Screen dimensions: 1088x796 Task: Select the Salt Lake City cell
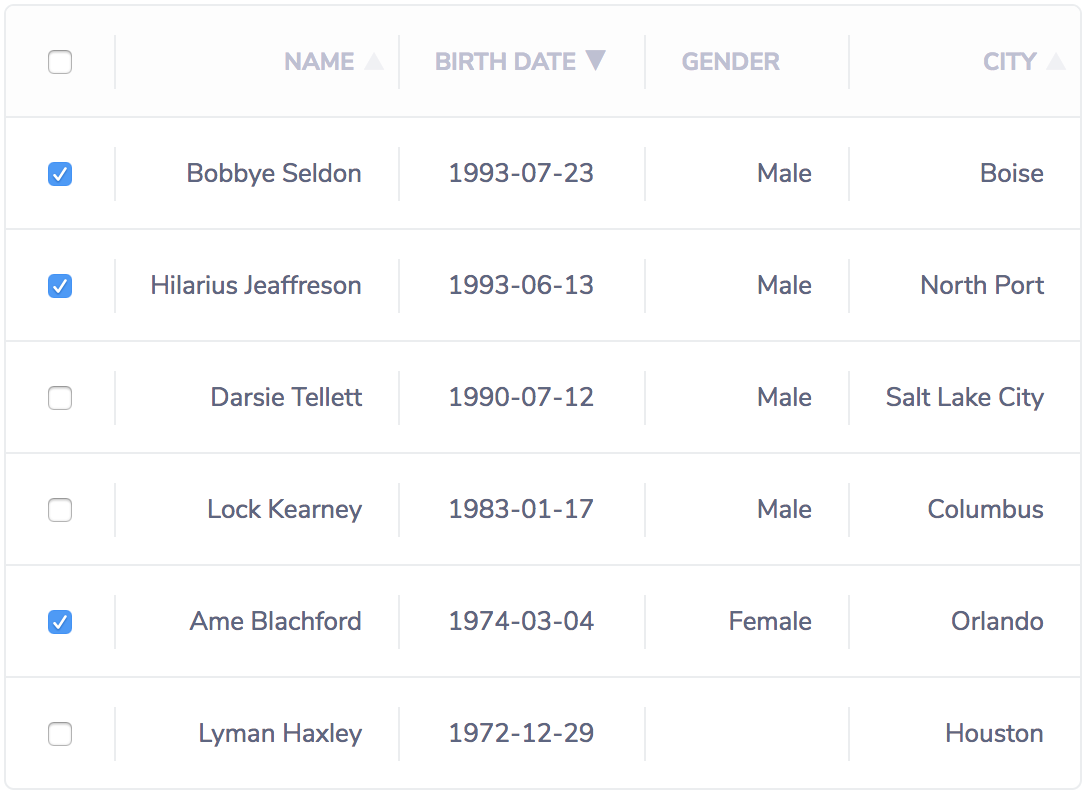(964, 398)
